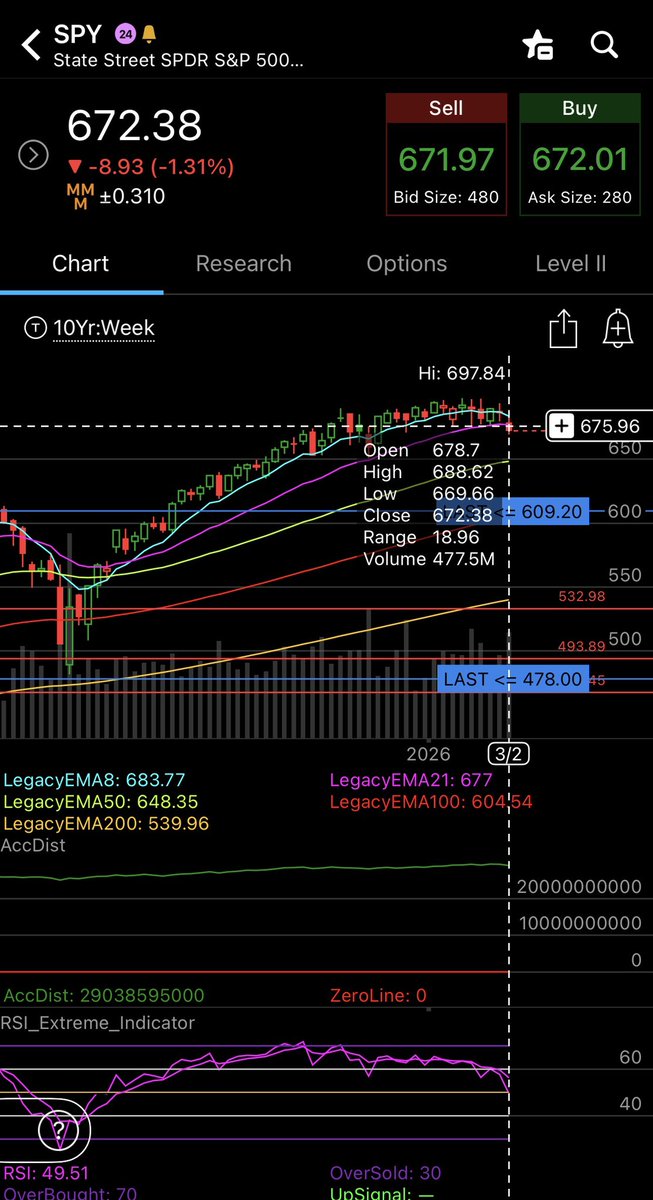
Task: Tap the Buy button at 672.01
Action: (x=580, y=154)
